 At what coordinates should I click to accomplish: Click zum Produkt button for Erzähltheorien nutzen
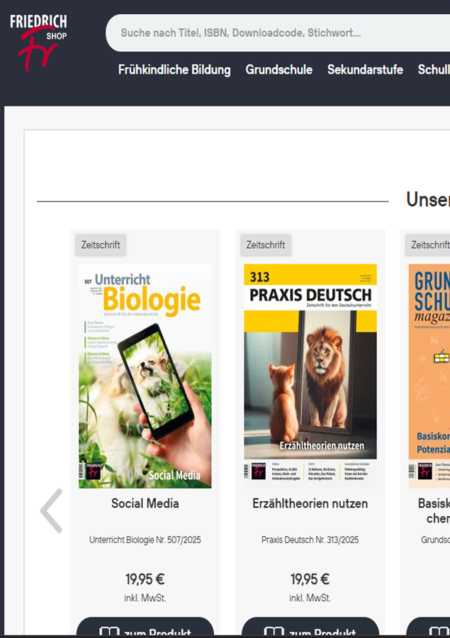click(x=310, y=627)
